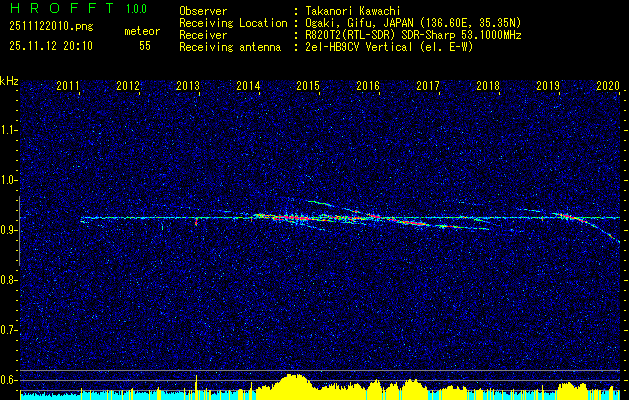Image resolution: width=629 pixels, height=400 pixels.
Task: Click the vertical grey frequency range bar
Action: coord(19,231)
